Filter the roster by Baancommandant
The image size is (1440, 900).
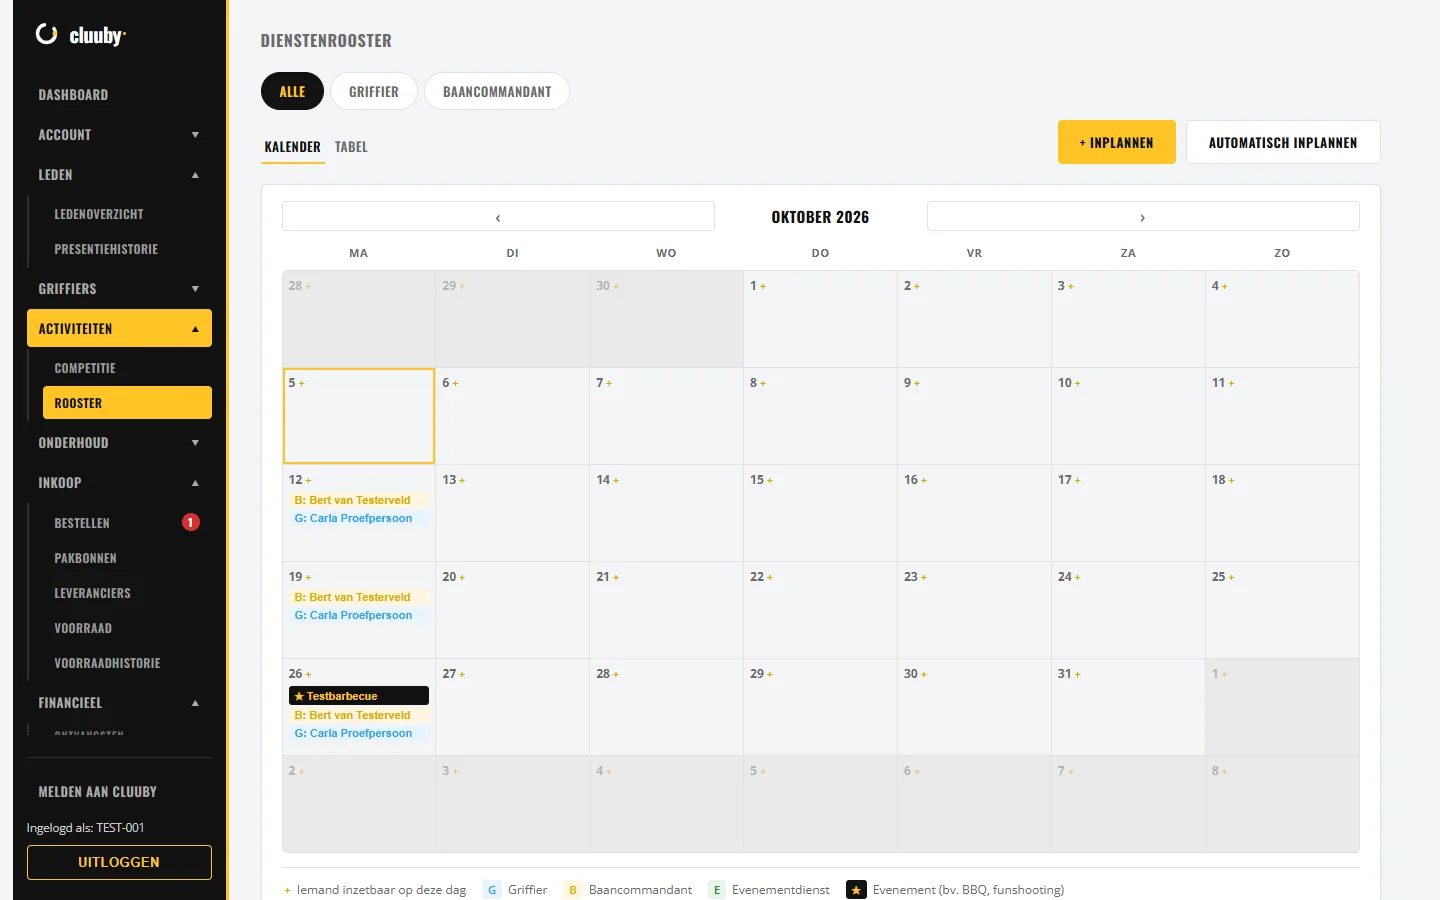(x=497, y=91)
